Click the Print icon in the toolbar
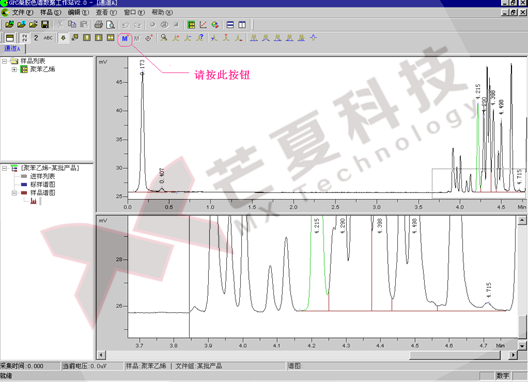This screenshot has height=382, width=528. 98,25
